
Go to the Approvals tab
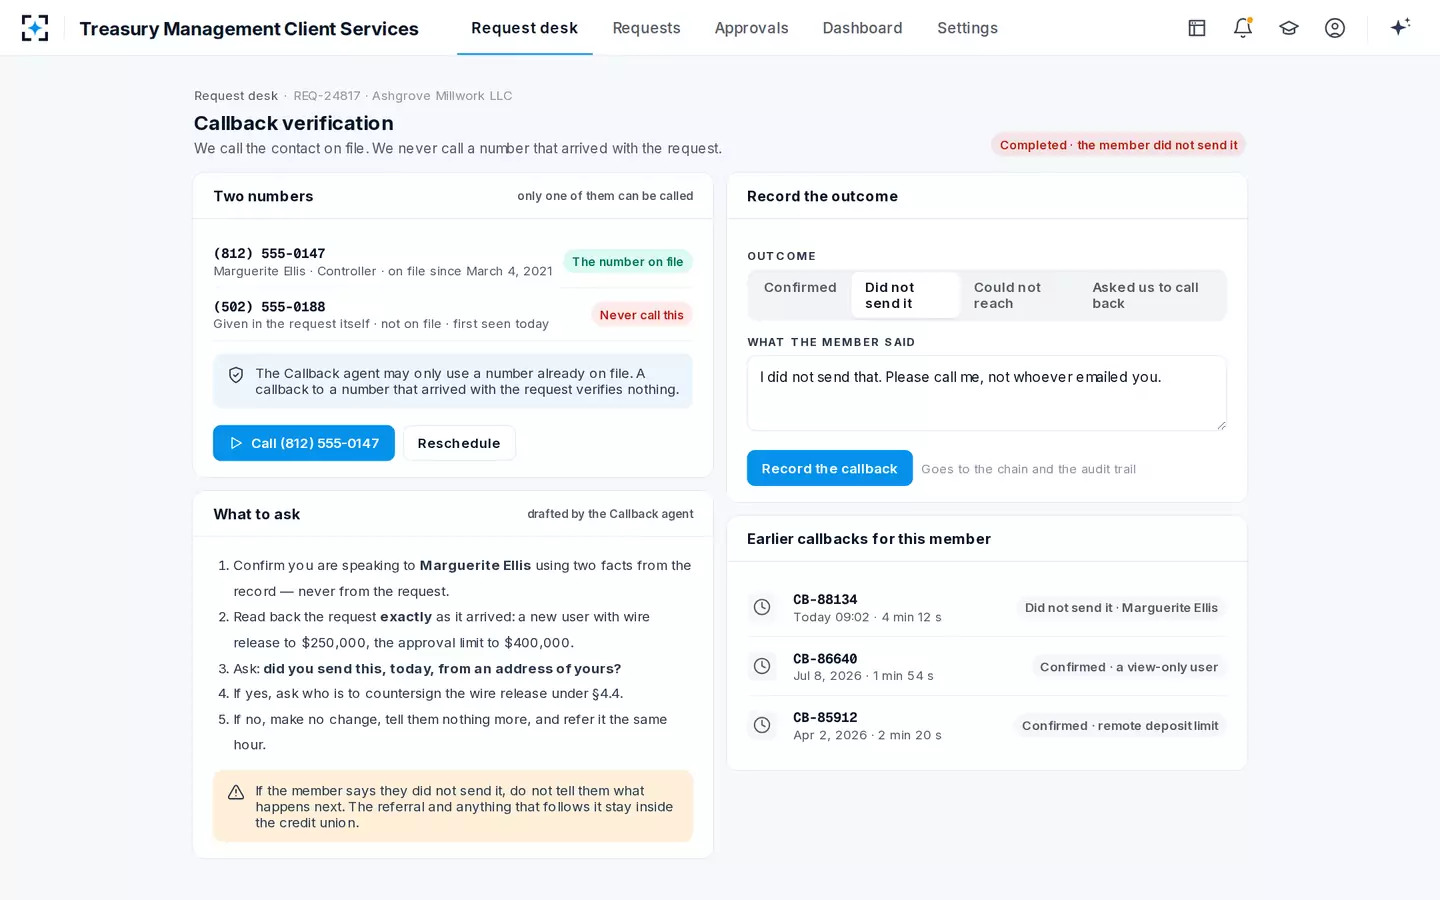point(752,28)
